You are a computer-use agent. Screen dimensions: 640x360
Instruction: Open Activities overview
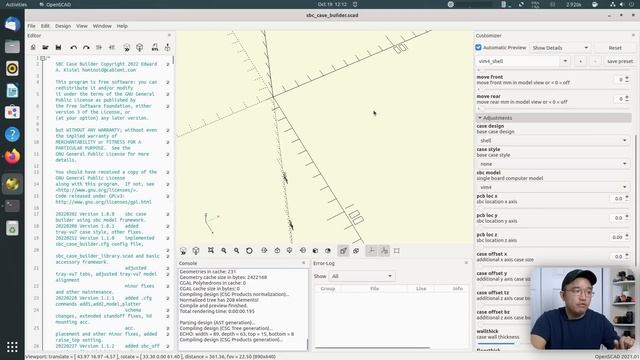pos(16,4)
